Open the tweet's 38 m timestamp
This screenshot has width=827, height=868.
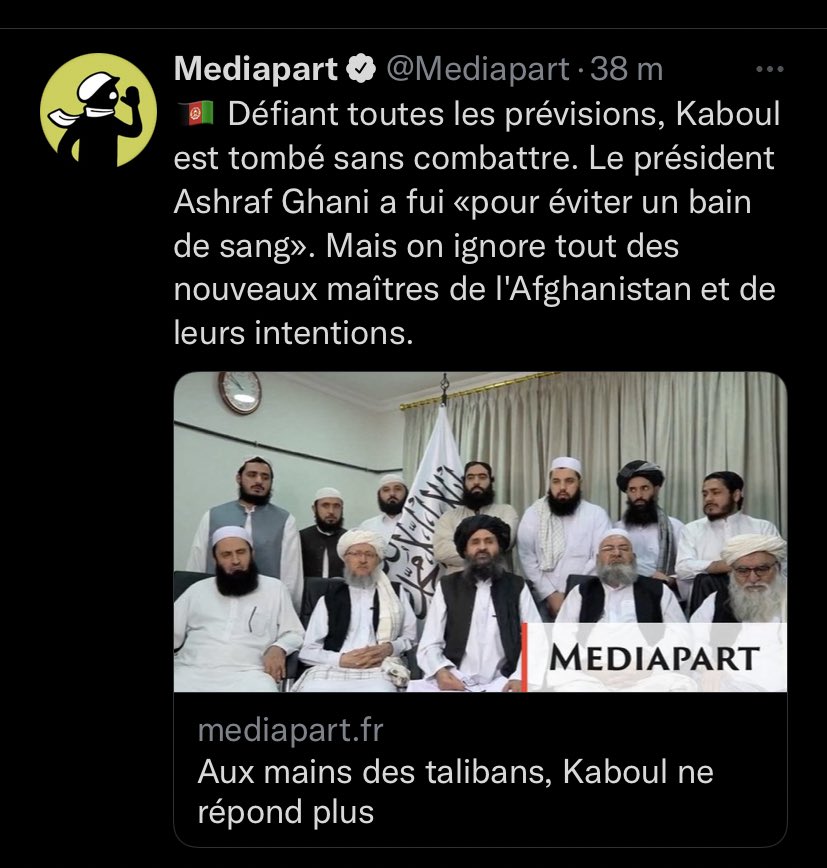[626, 69]
